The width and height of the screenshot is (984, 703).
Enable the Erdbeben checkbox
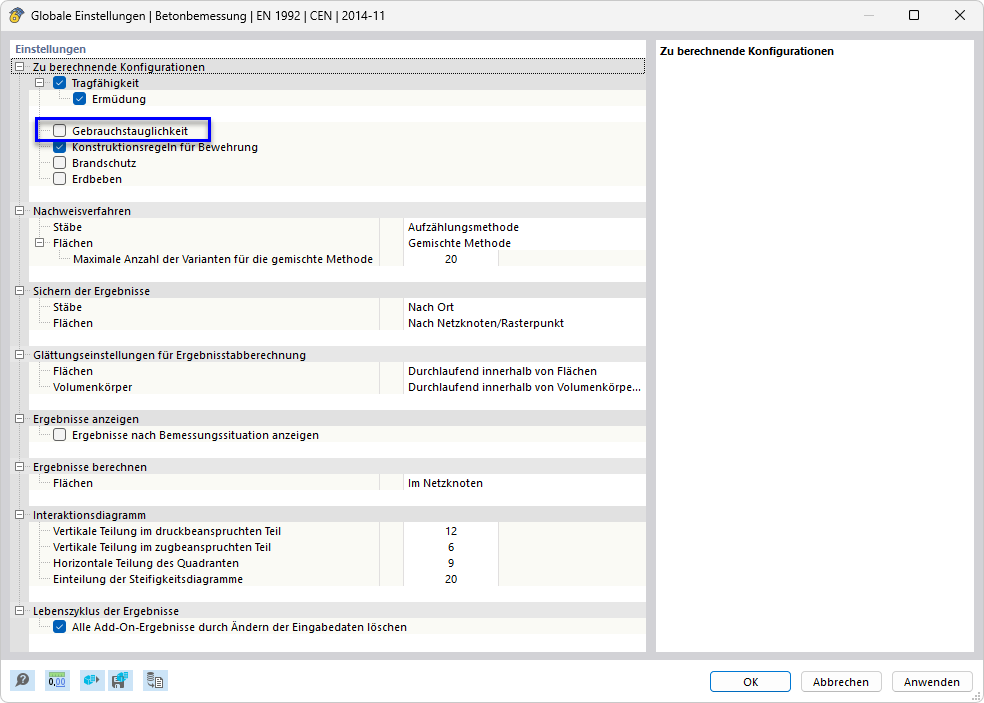point(60,179)
